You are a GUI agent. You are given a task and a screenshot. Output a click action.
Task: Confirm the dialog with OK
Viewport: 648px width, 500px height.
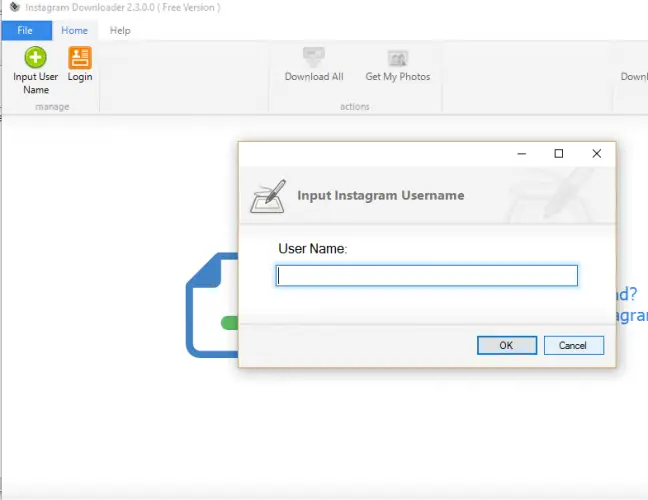(x=507, y=345)
